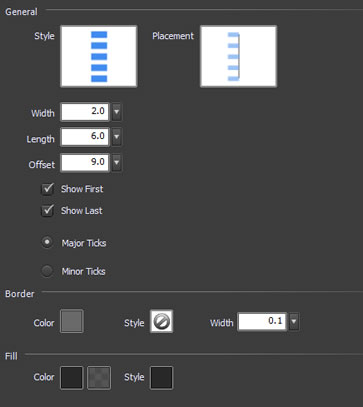Screen dimensions: 363x407
Task: Open the tick Style preview picker
Action: pos(99,56)
